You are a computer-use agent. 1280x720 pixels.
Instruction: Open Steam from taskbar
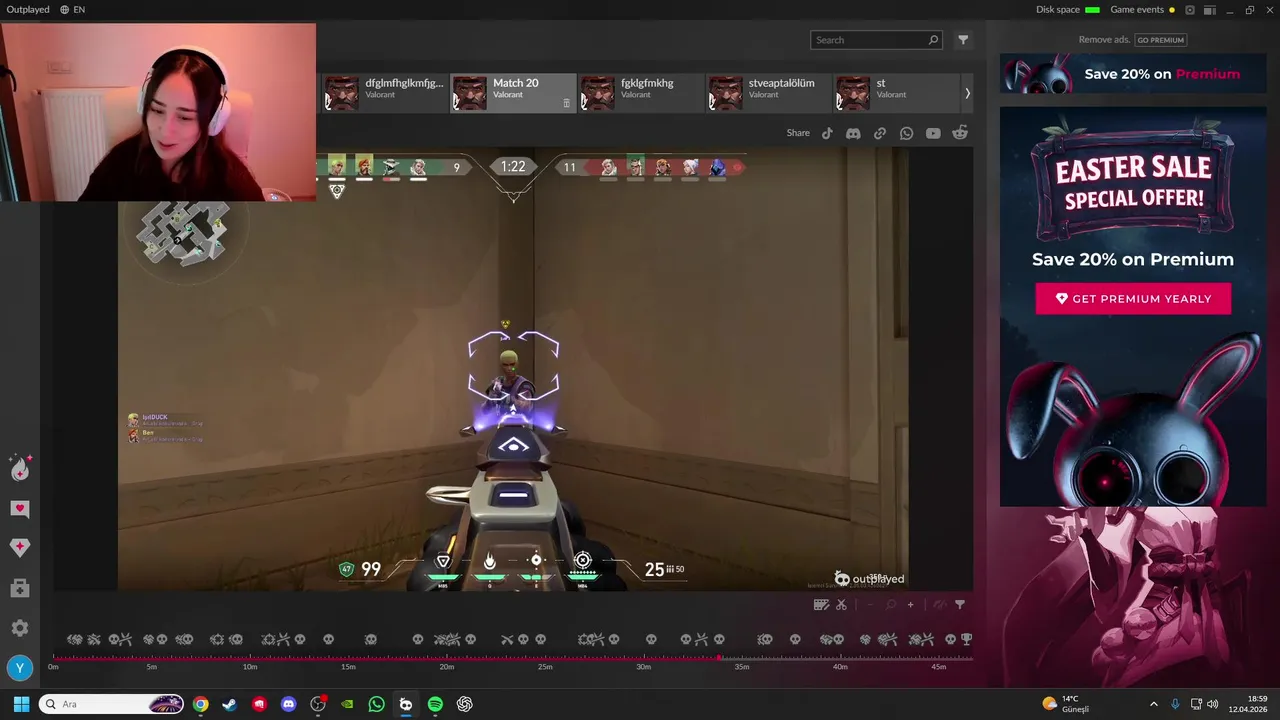229,704
